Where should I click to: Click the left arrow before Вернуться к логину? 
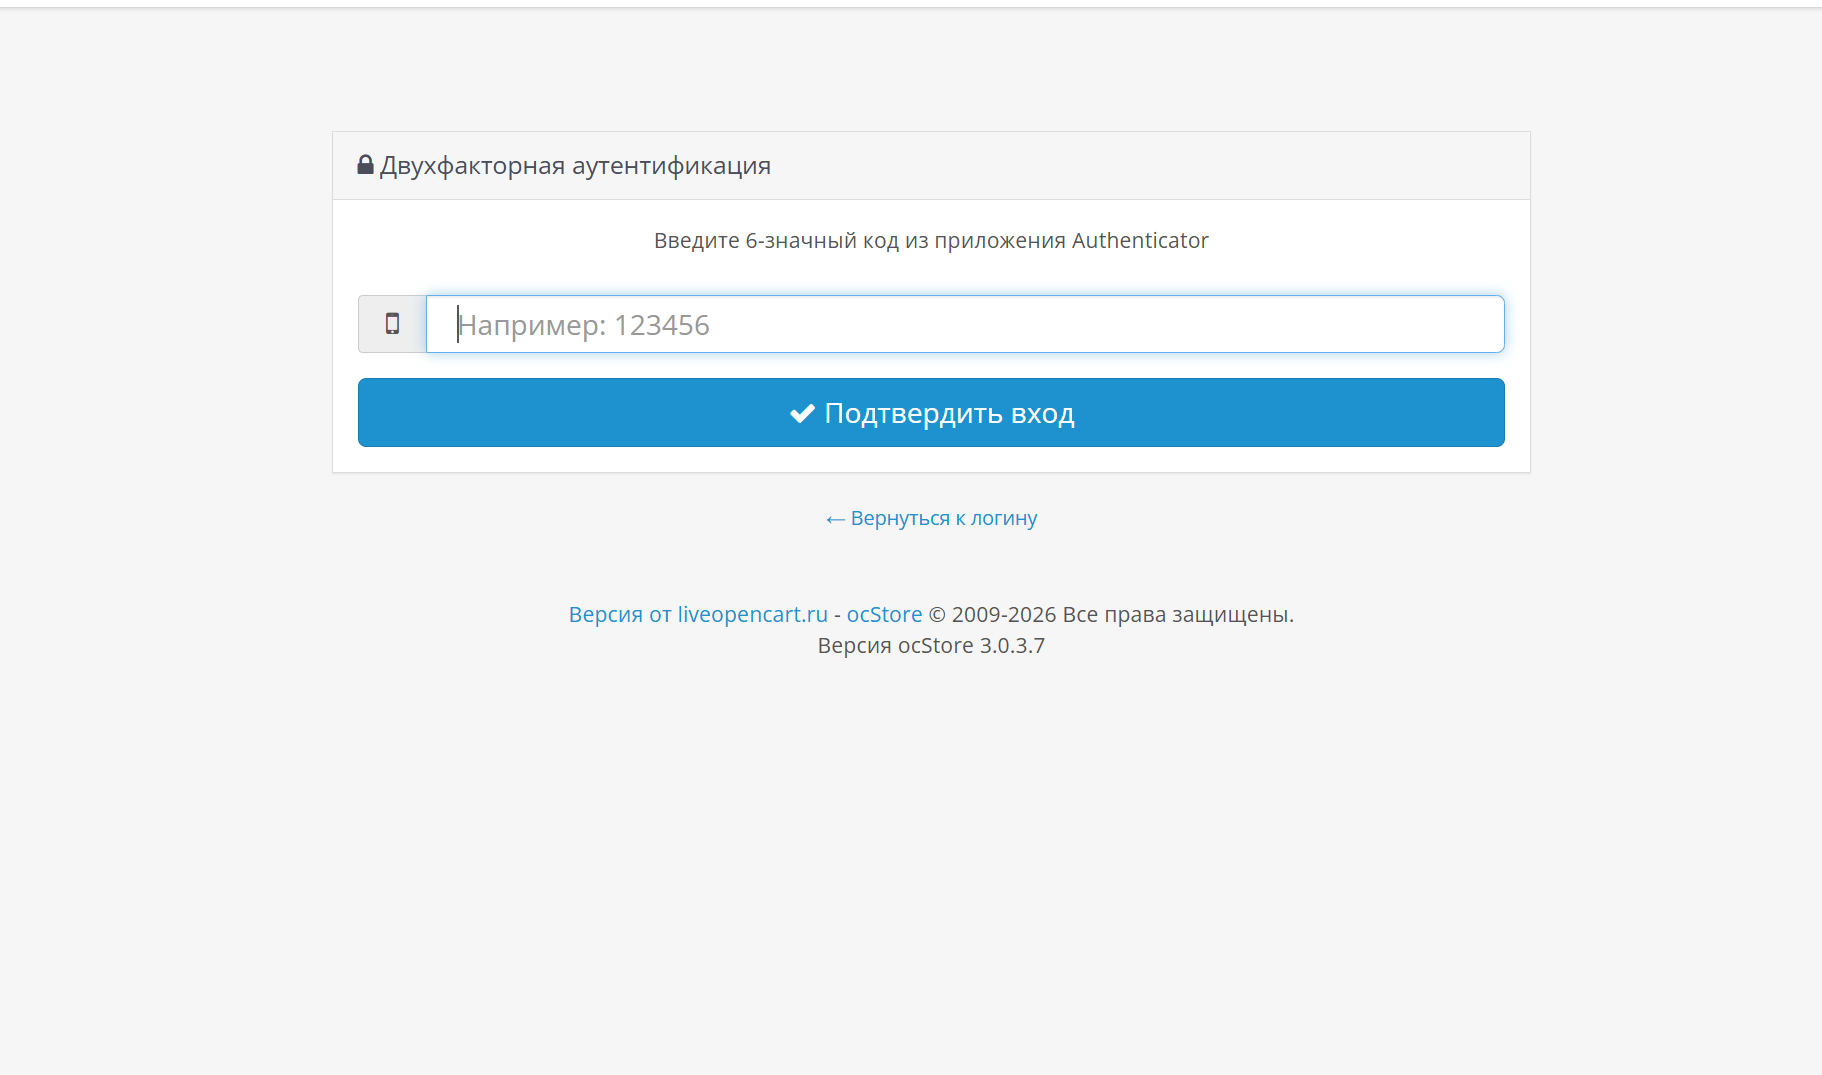coord(835,519)
